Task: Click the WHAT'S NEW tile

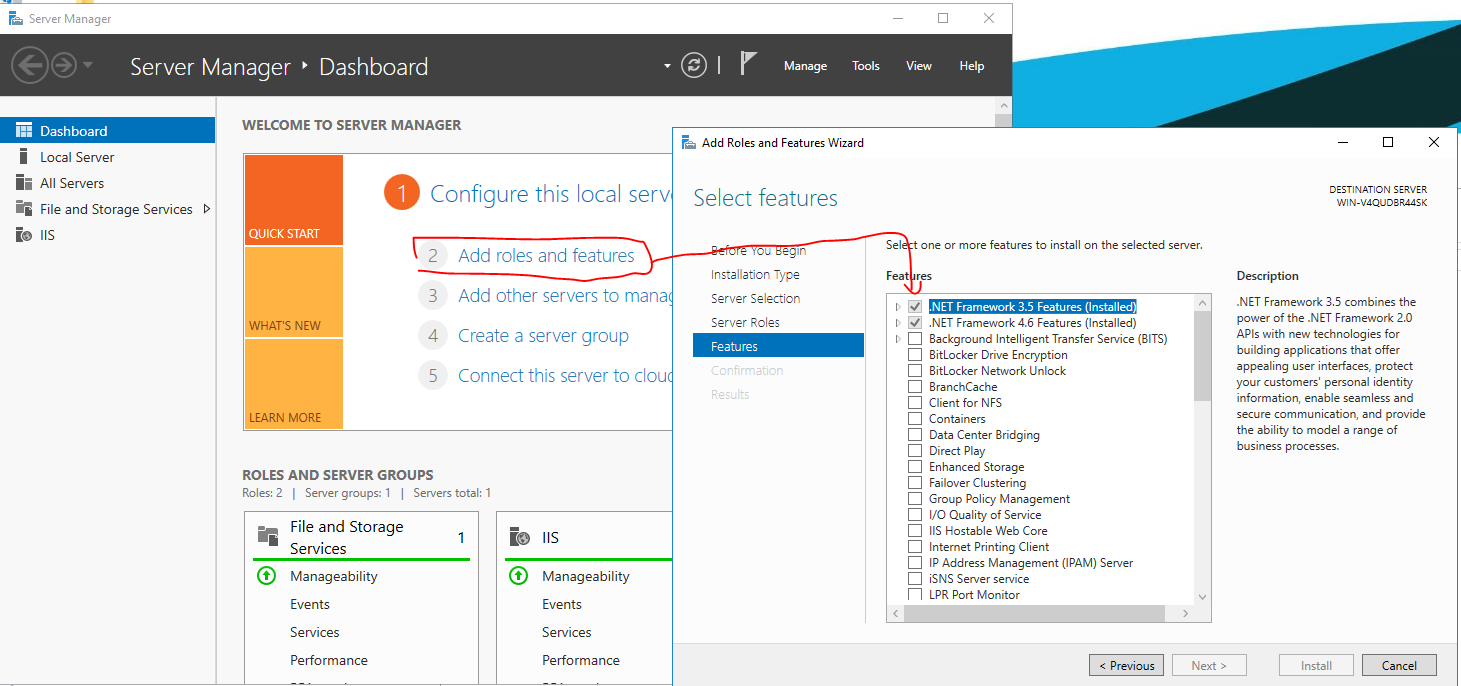Action: click(x=293, y=292)
